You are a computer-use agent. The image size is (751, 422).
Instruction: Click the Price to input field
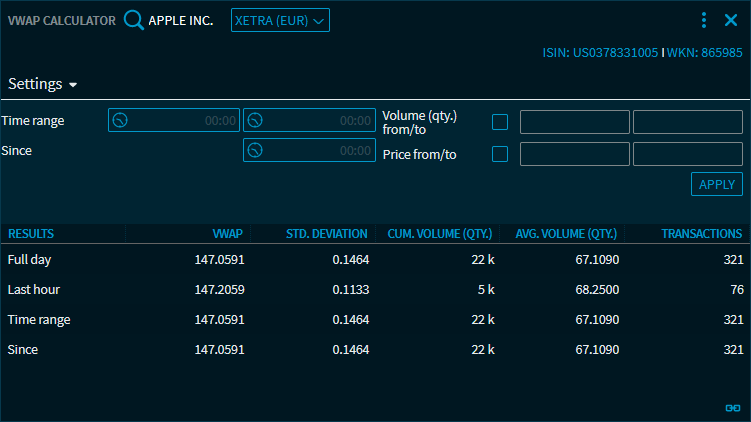pyautogui.click(x=687, y=154)
